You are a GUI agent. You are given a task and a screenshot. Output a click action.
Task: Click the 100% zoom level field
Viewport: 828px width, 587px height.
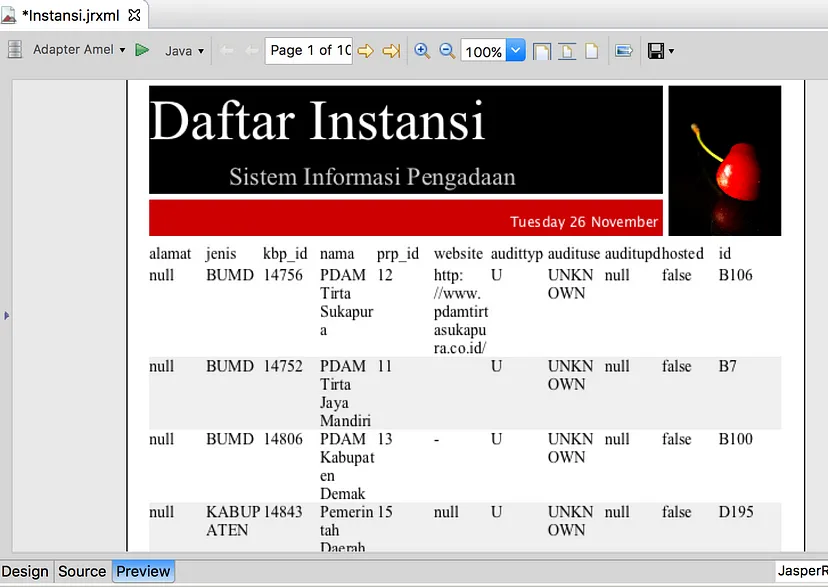tap(483, 51)
